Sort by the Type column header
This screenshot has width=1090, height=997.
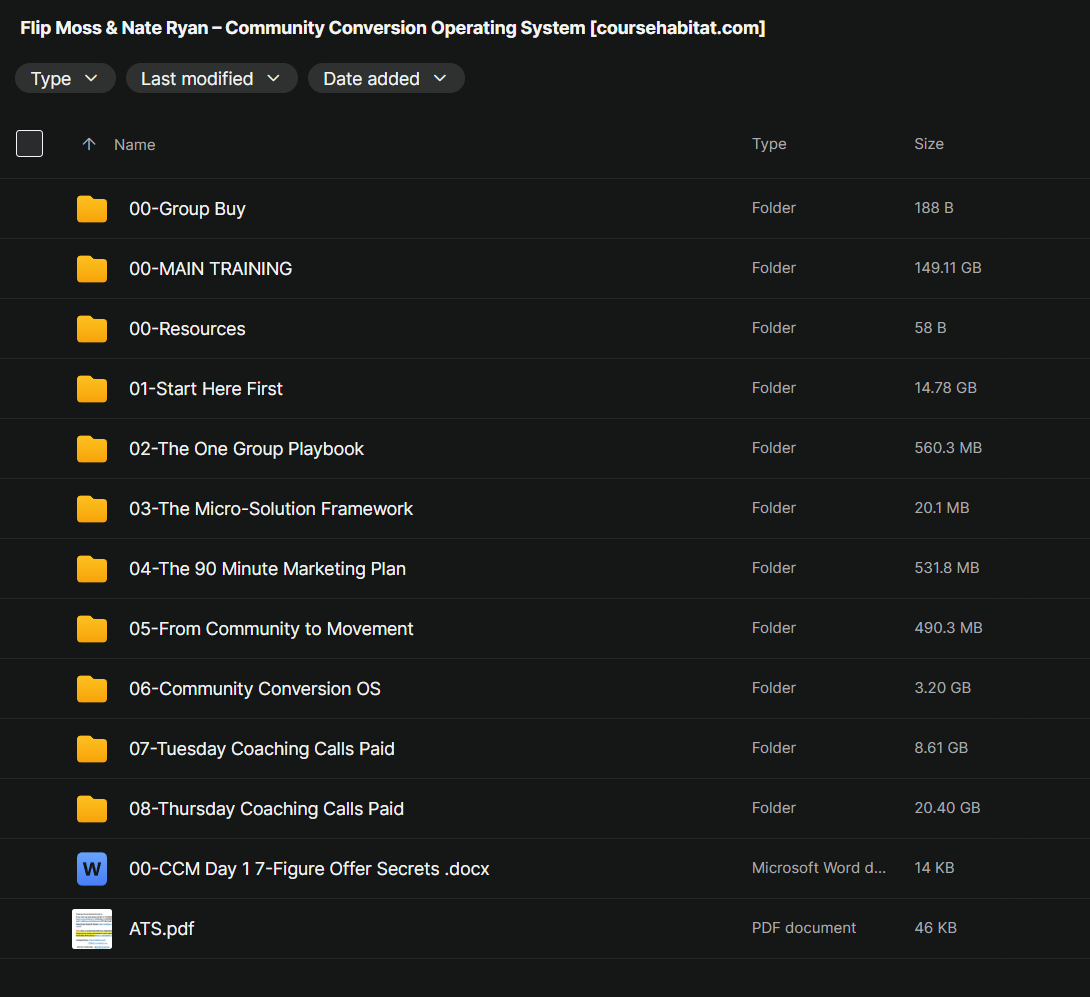(x=769, y=144)
